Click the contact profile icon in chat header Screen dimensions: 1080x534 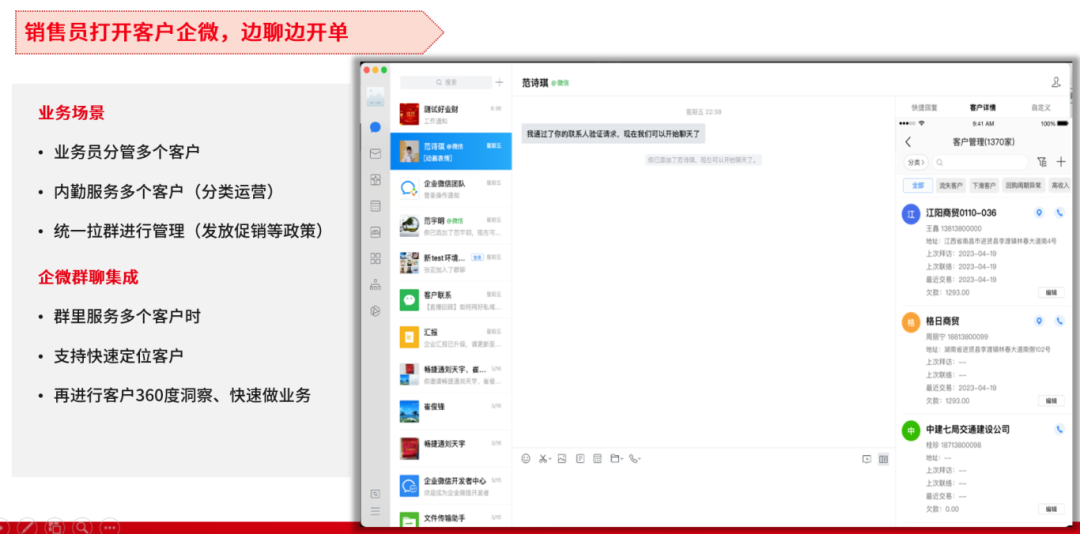(1055, 82)
